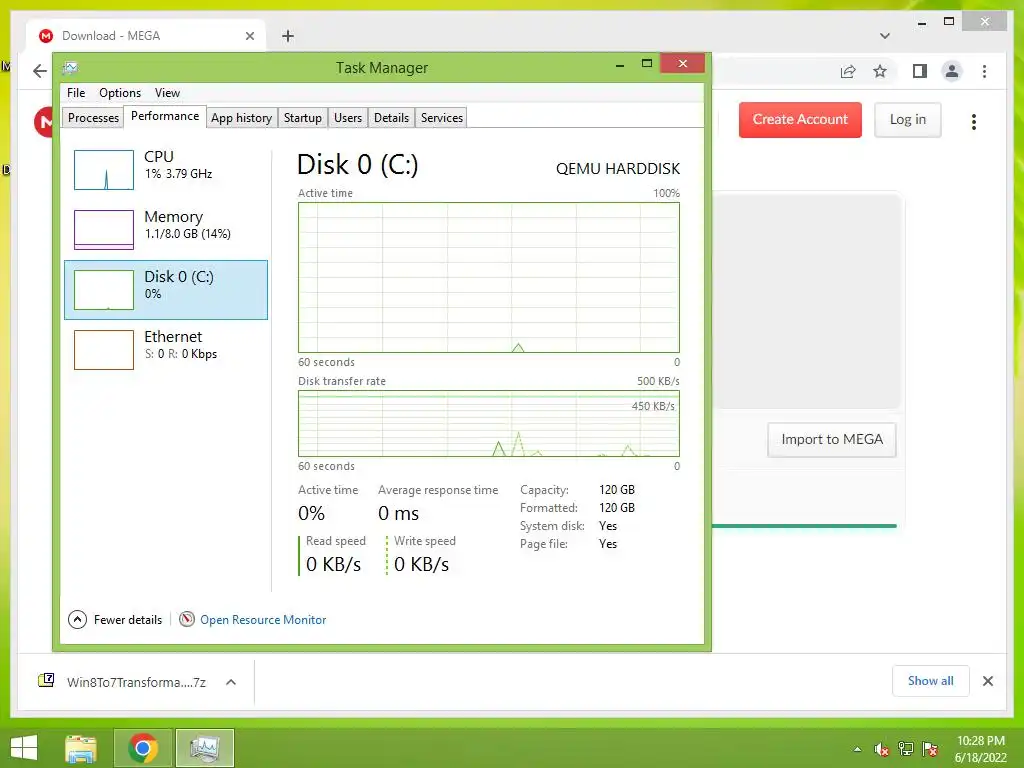Switch to the Processes tab

(93, 118)
